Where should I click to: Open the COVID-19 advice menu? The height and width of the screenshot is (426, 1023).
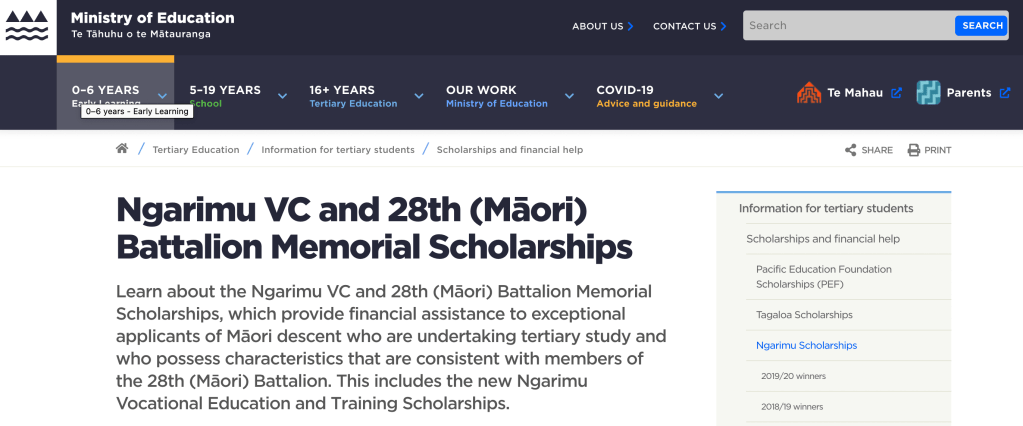[646, 96]
